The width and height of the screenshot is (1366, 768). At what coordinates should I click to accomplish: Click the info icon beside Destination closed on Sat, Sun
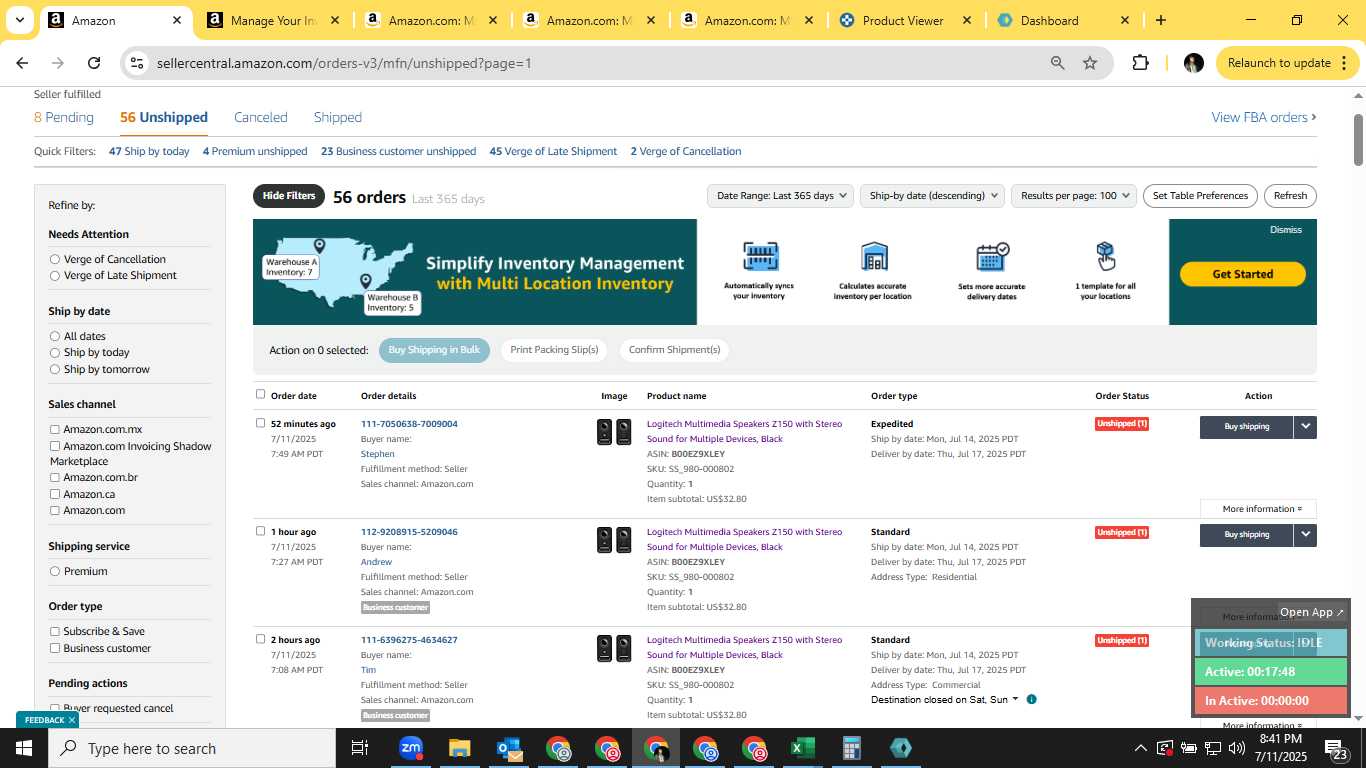(x=1031, y=699)
